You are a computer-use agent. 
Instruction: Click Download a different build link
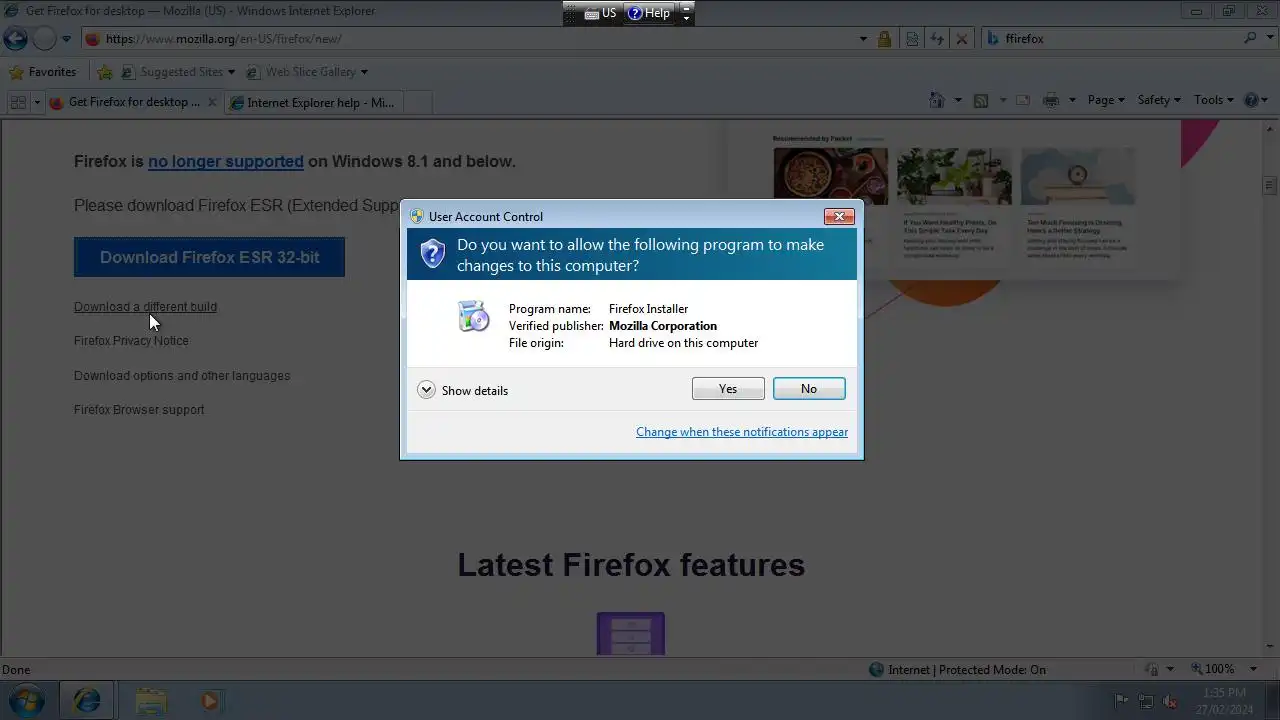[145, 307]
